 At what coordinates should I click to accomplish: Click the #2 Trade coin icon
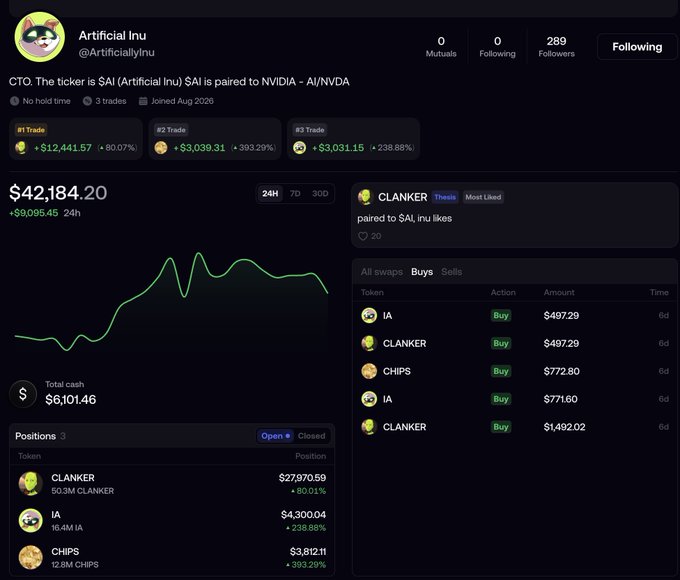click(161, 147)
